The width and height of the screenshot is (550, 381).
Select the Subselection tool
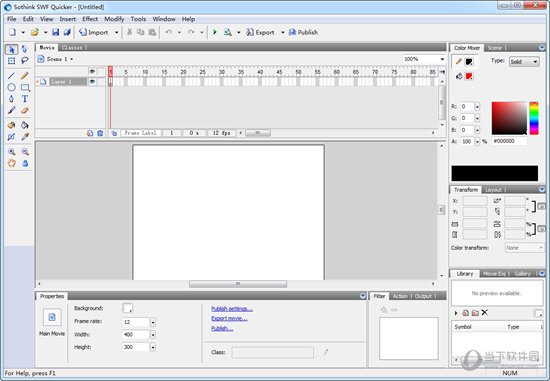click(x=25, y=49)
